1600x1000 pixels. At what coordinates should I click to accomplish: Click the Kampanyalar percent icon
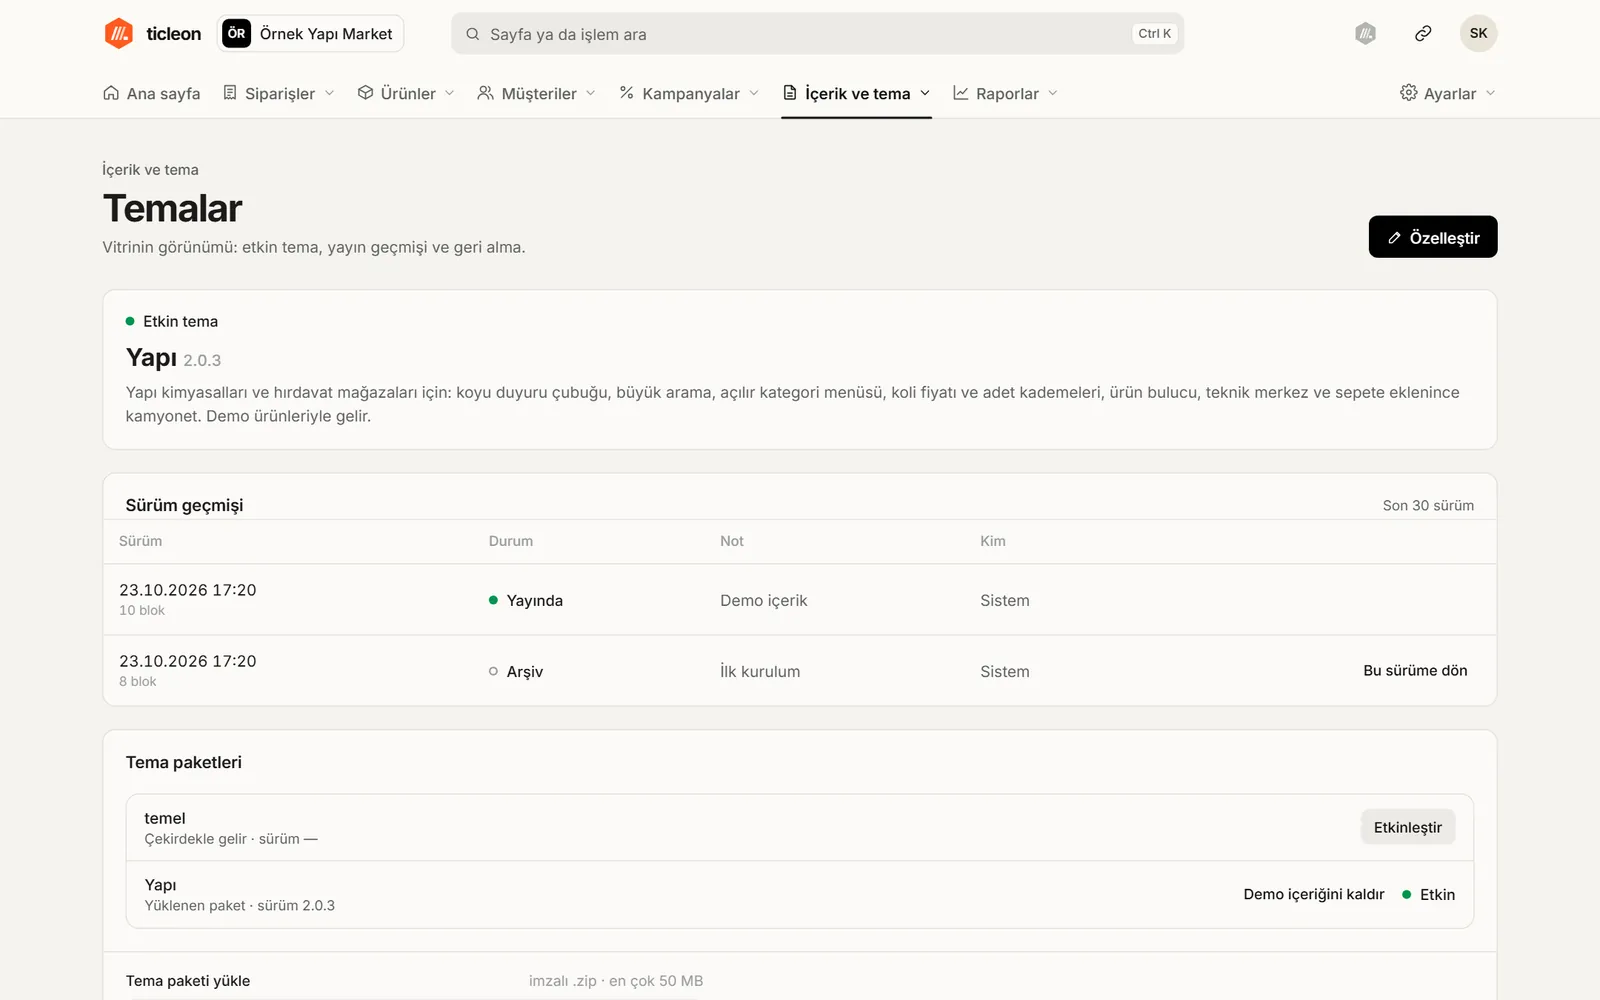[626, 93]
